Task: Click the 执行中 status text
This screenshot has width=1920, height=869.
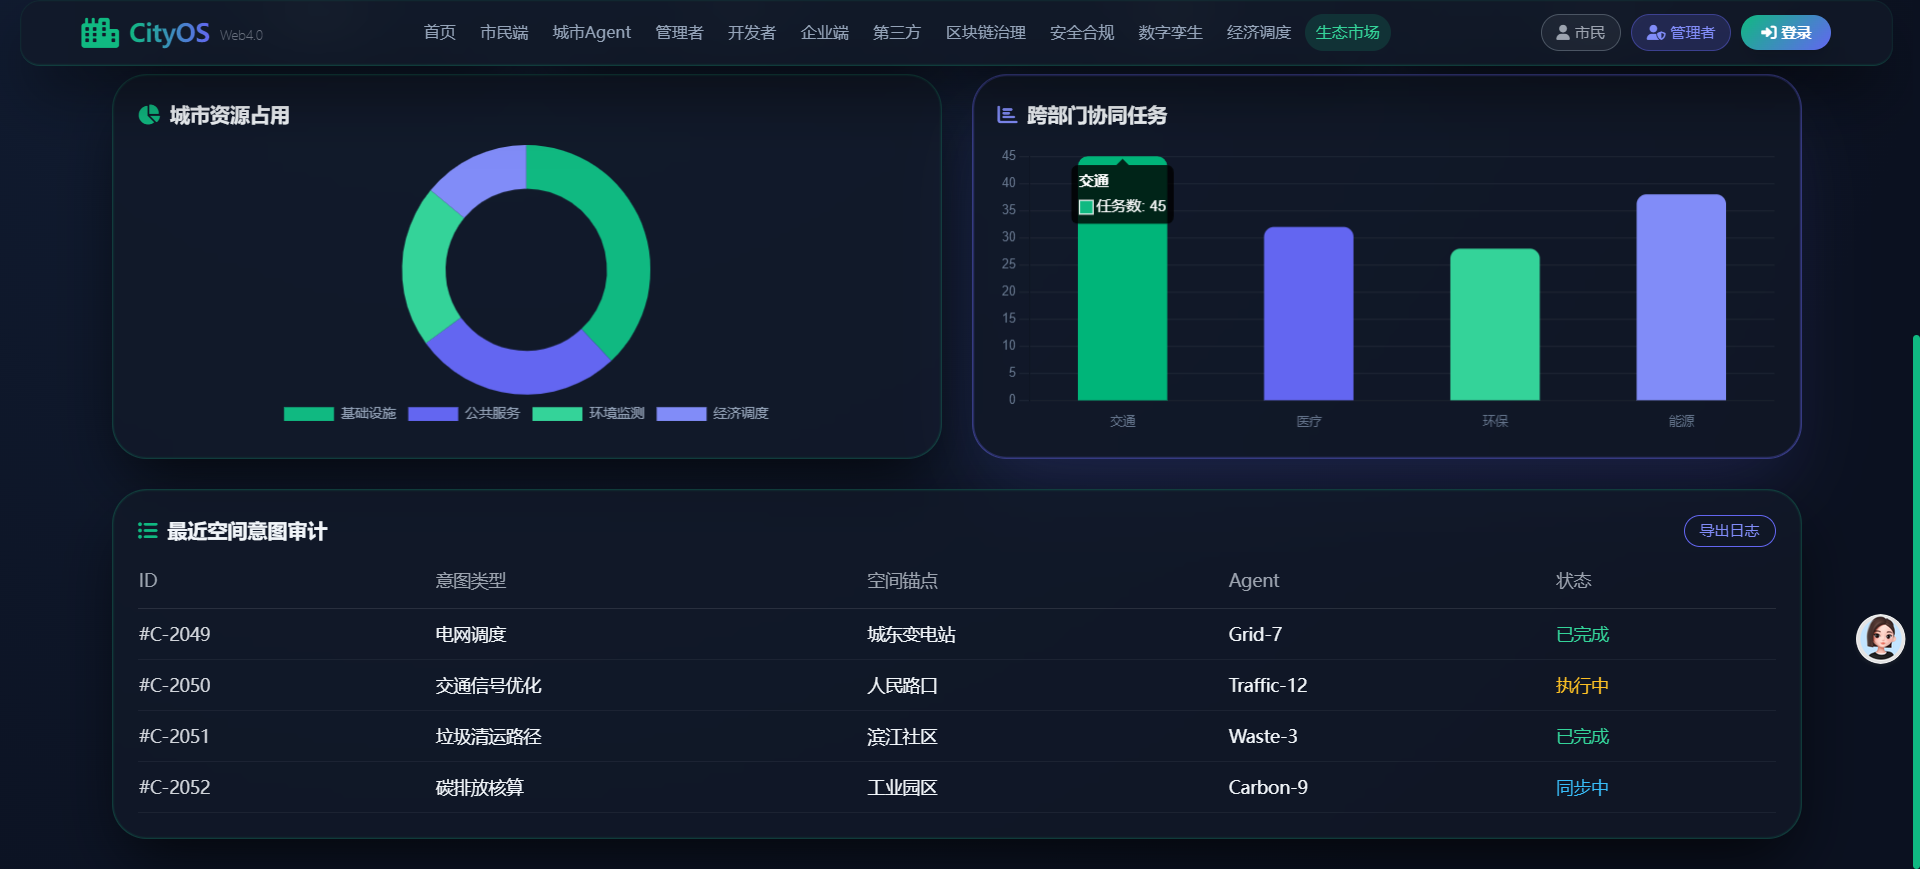Action: pos(1582,685)
